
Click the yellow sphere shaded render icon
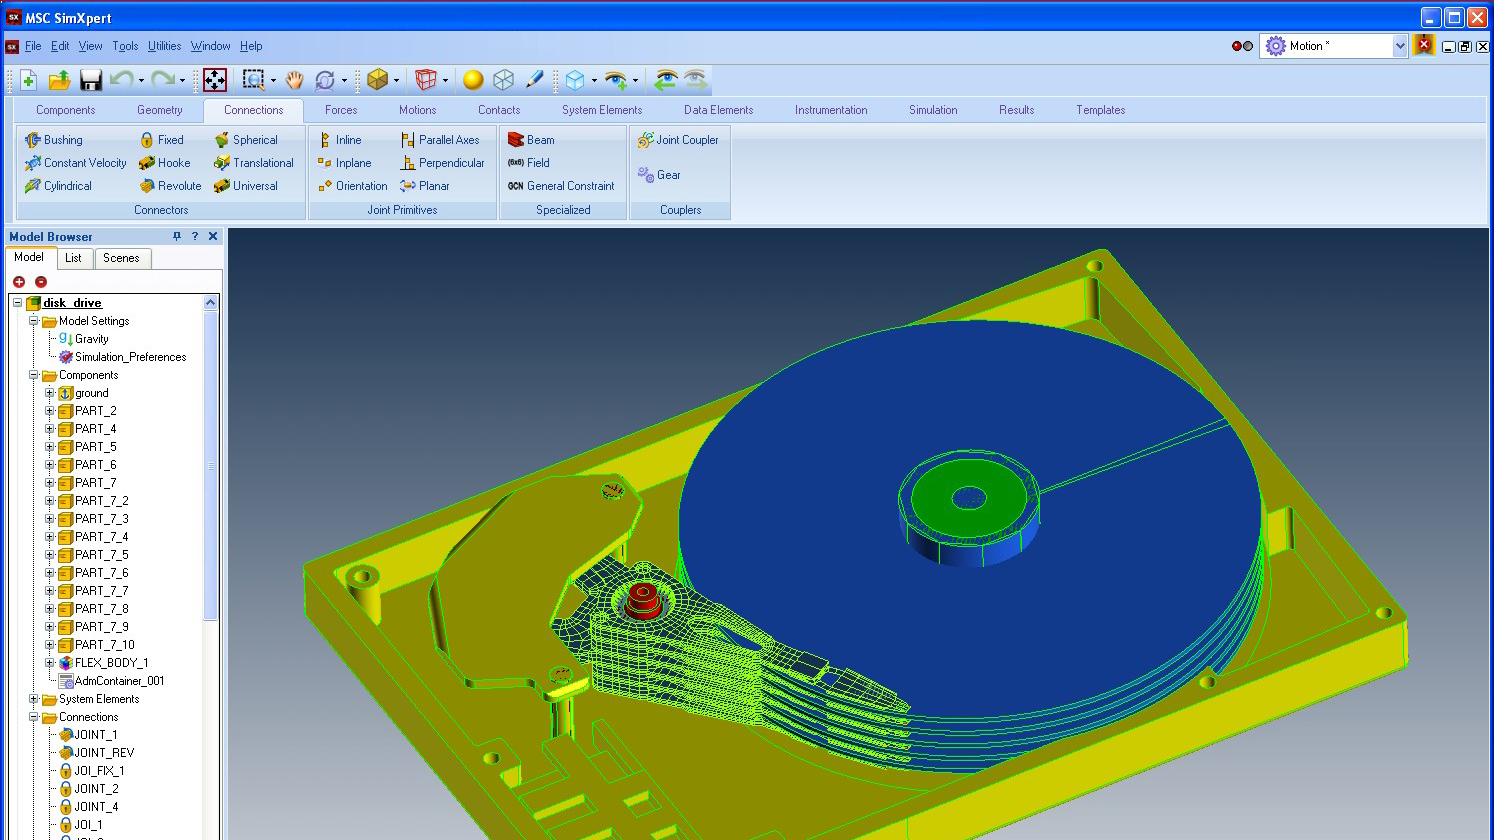pyautogui.click(x=473, y=80)
